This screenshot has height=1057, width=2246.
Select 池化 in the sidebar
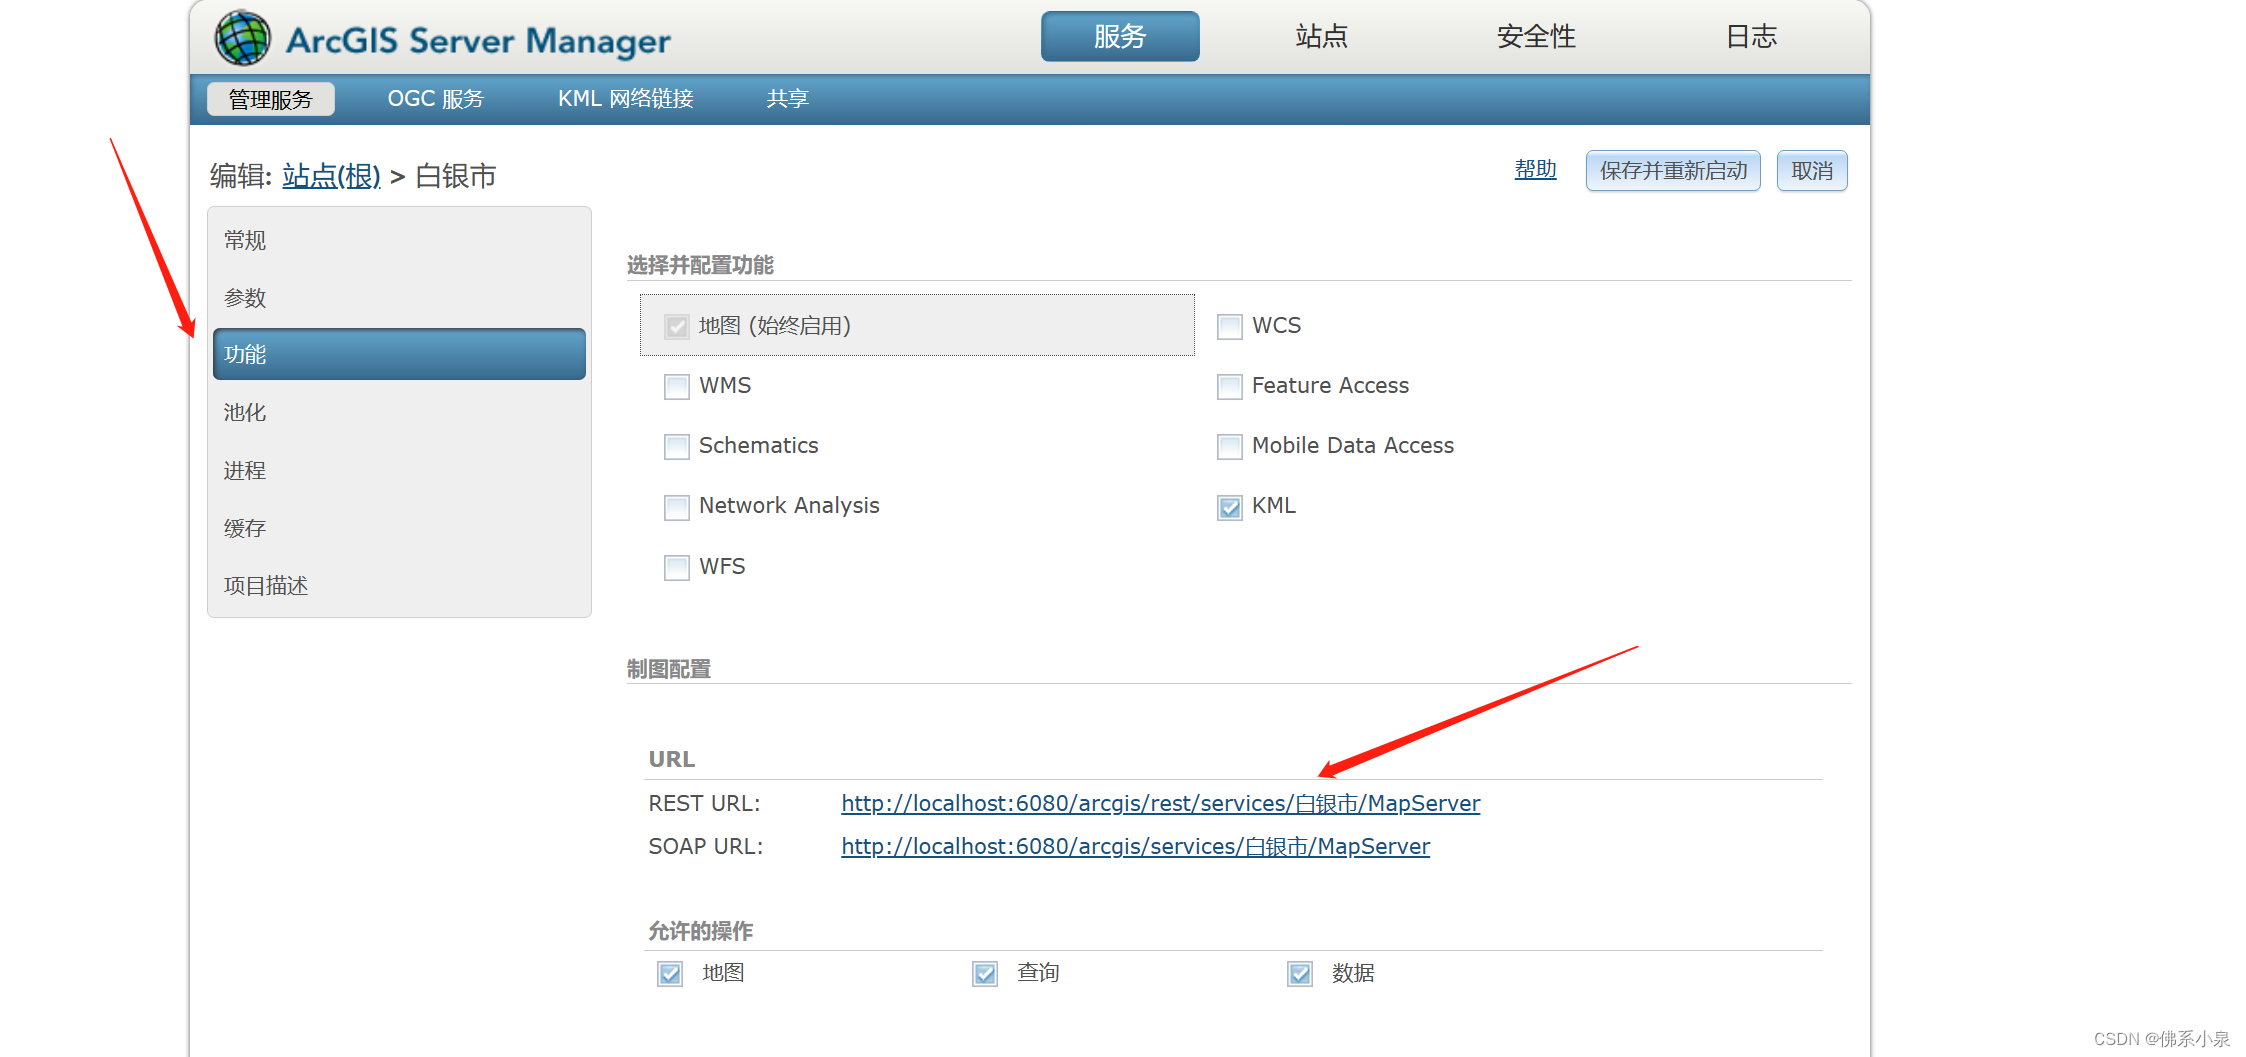pyautogui.click(x=244, y=412)
